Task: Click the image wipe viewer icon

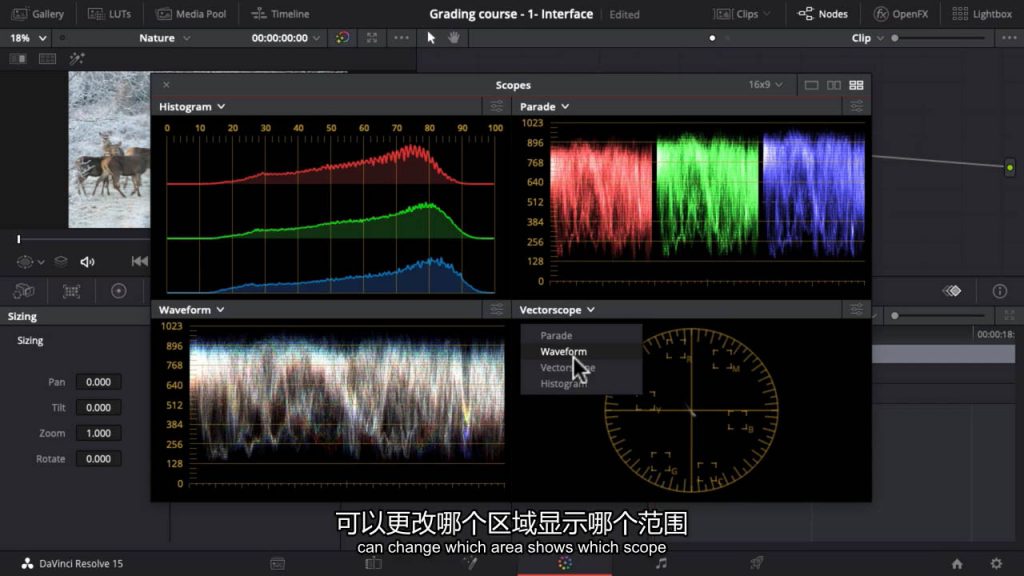Action: (18, 59)
